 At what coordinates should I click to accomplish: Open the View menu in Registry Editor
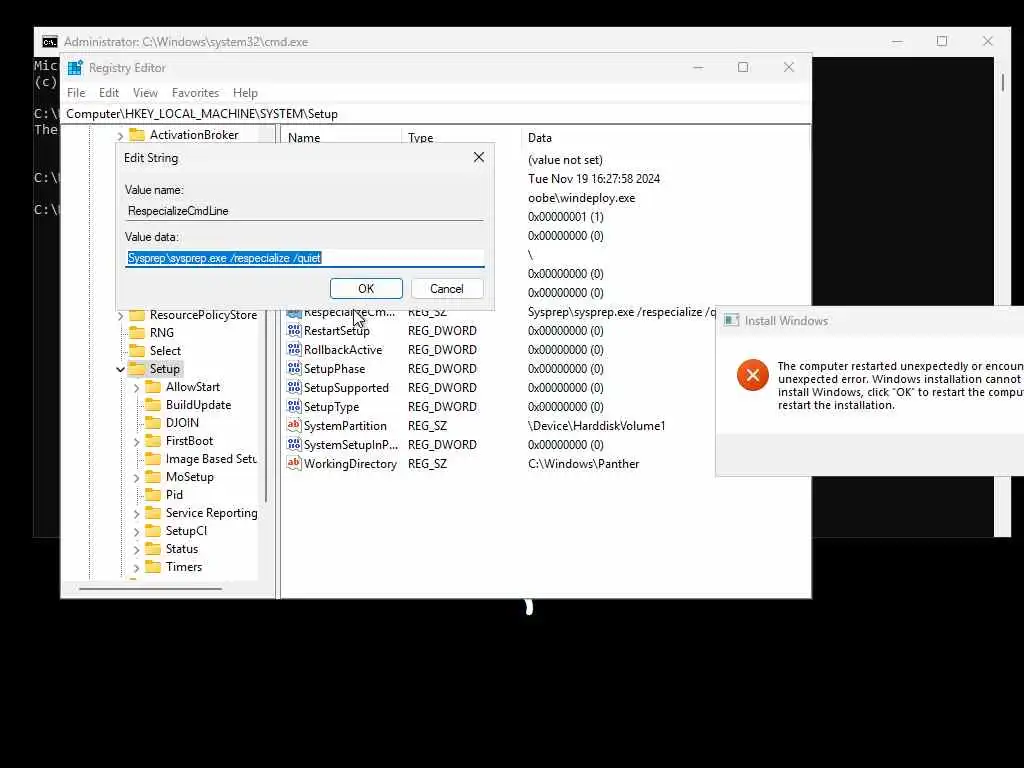145,93
